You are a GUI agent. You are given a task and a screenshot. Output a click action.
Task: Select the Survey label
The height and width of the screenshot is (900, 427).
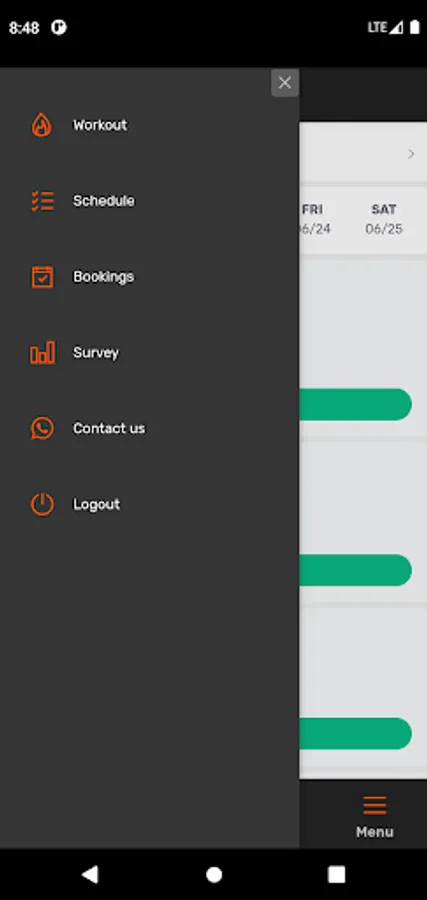point(96,352)
